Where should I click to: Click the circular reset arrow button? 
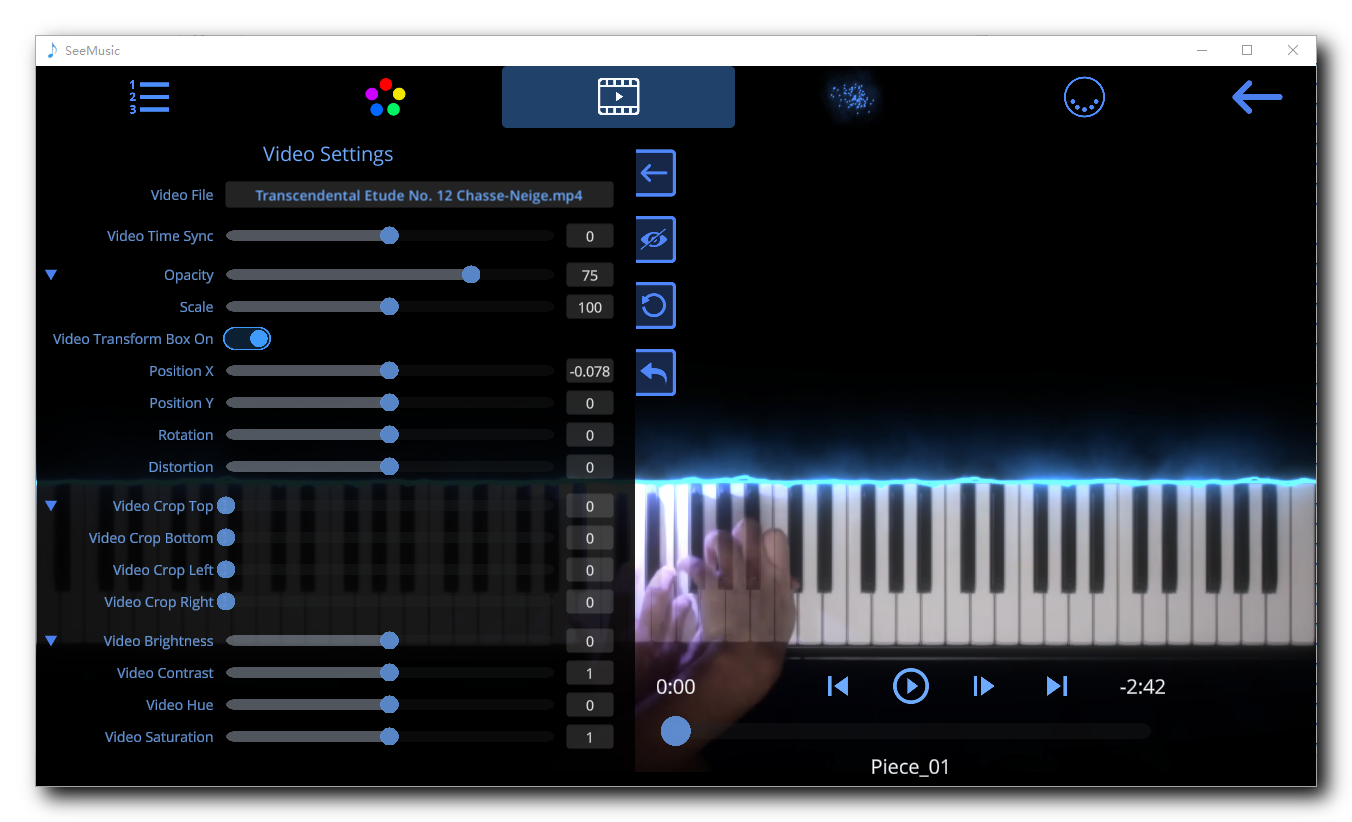(x=655, y=306)
